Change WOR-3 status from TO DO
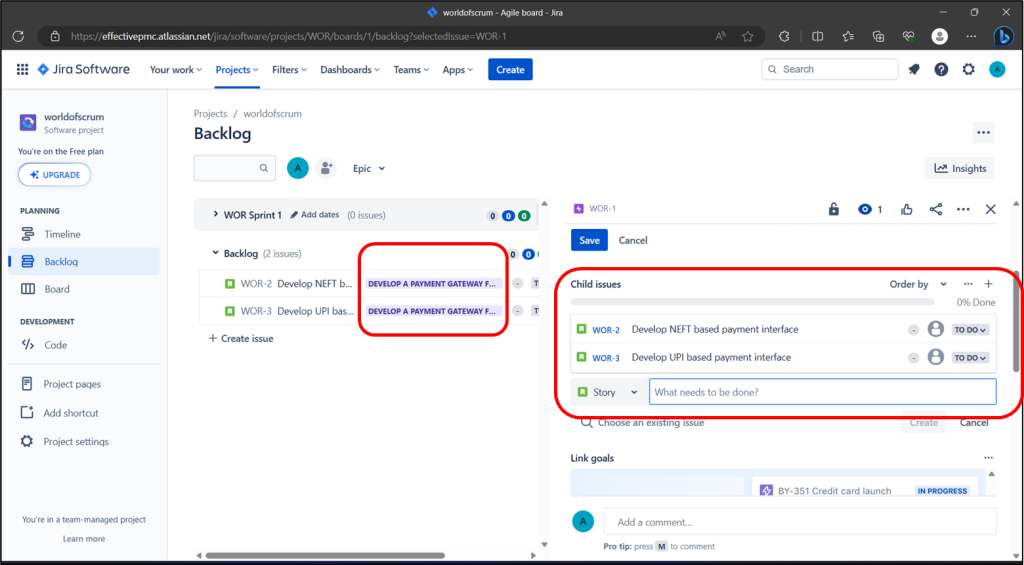Image resolution: width=1024 pixels, height=565 pixels. tap(970, 358)
